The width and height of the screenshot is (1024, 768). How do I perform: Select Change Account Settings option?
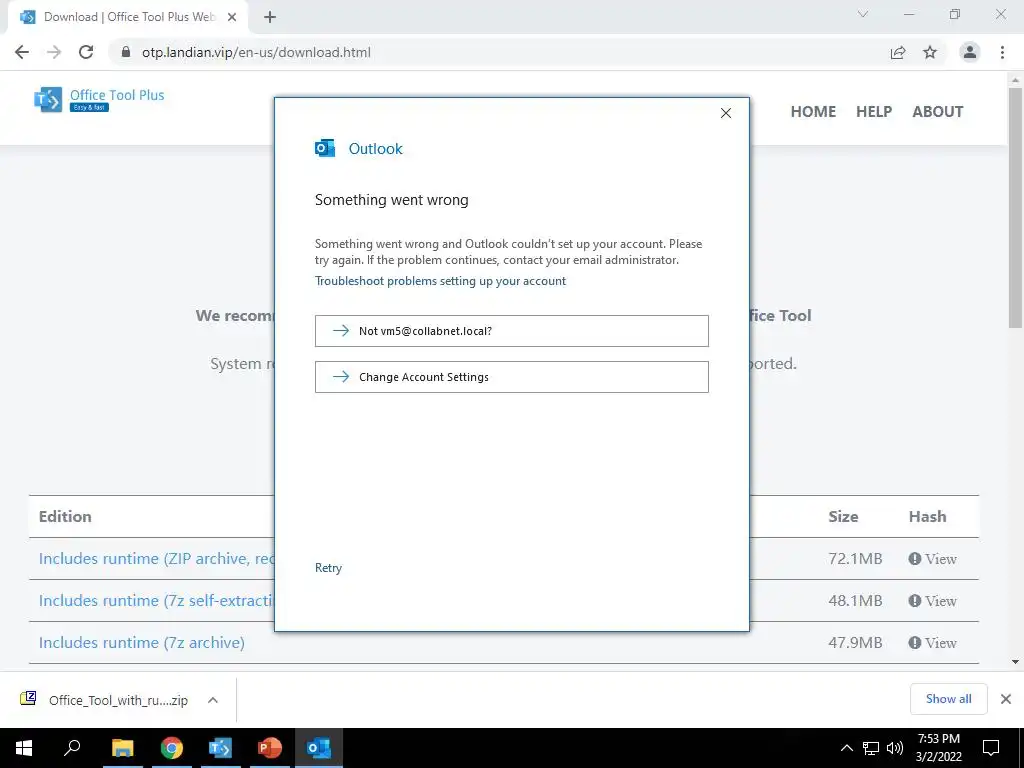[x=511, y=377]
